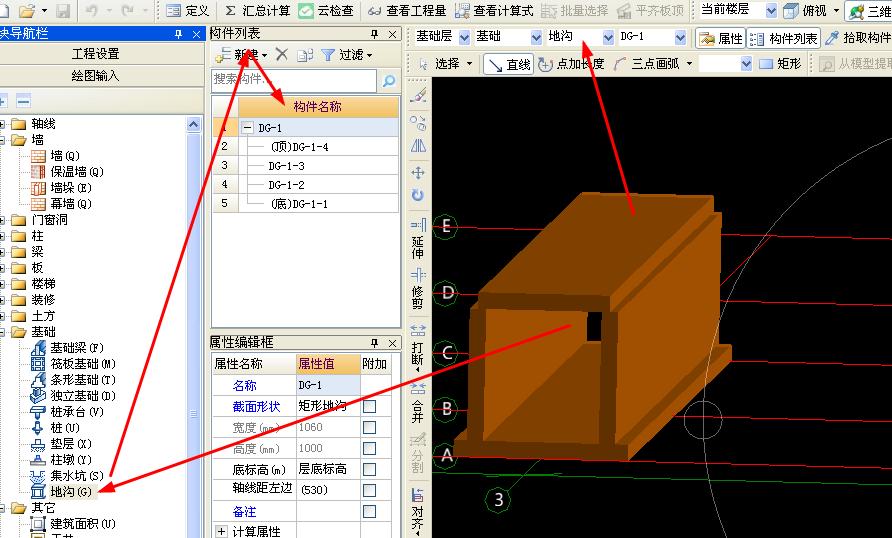Screen dimensions: 892x538
Task: Toggle 底标高 附加 checkbox
Action: point(369,469)
